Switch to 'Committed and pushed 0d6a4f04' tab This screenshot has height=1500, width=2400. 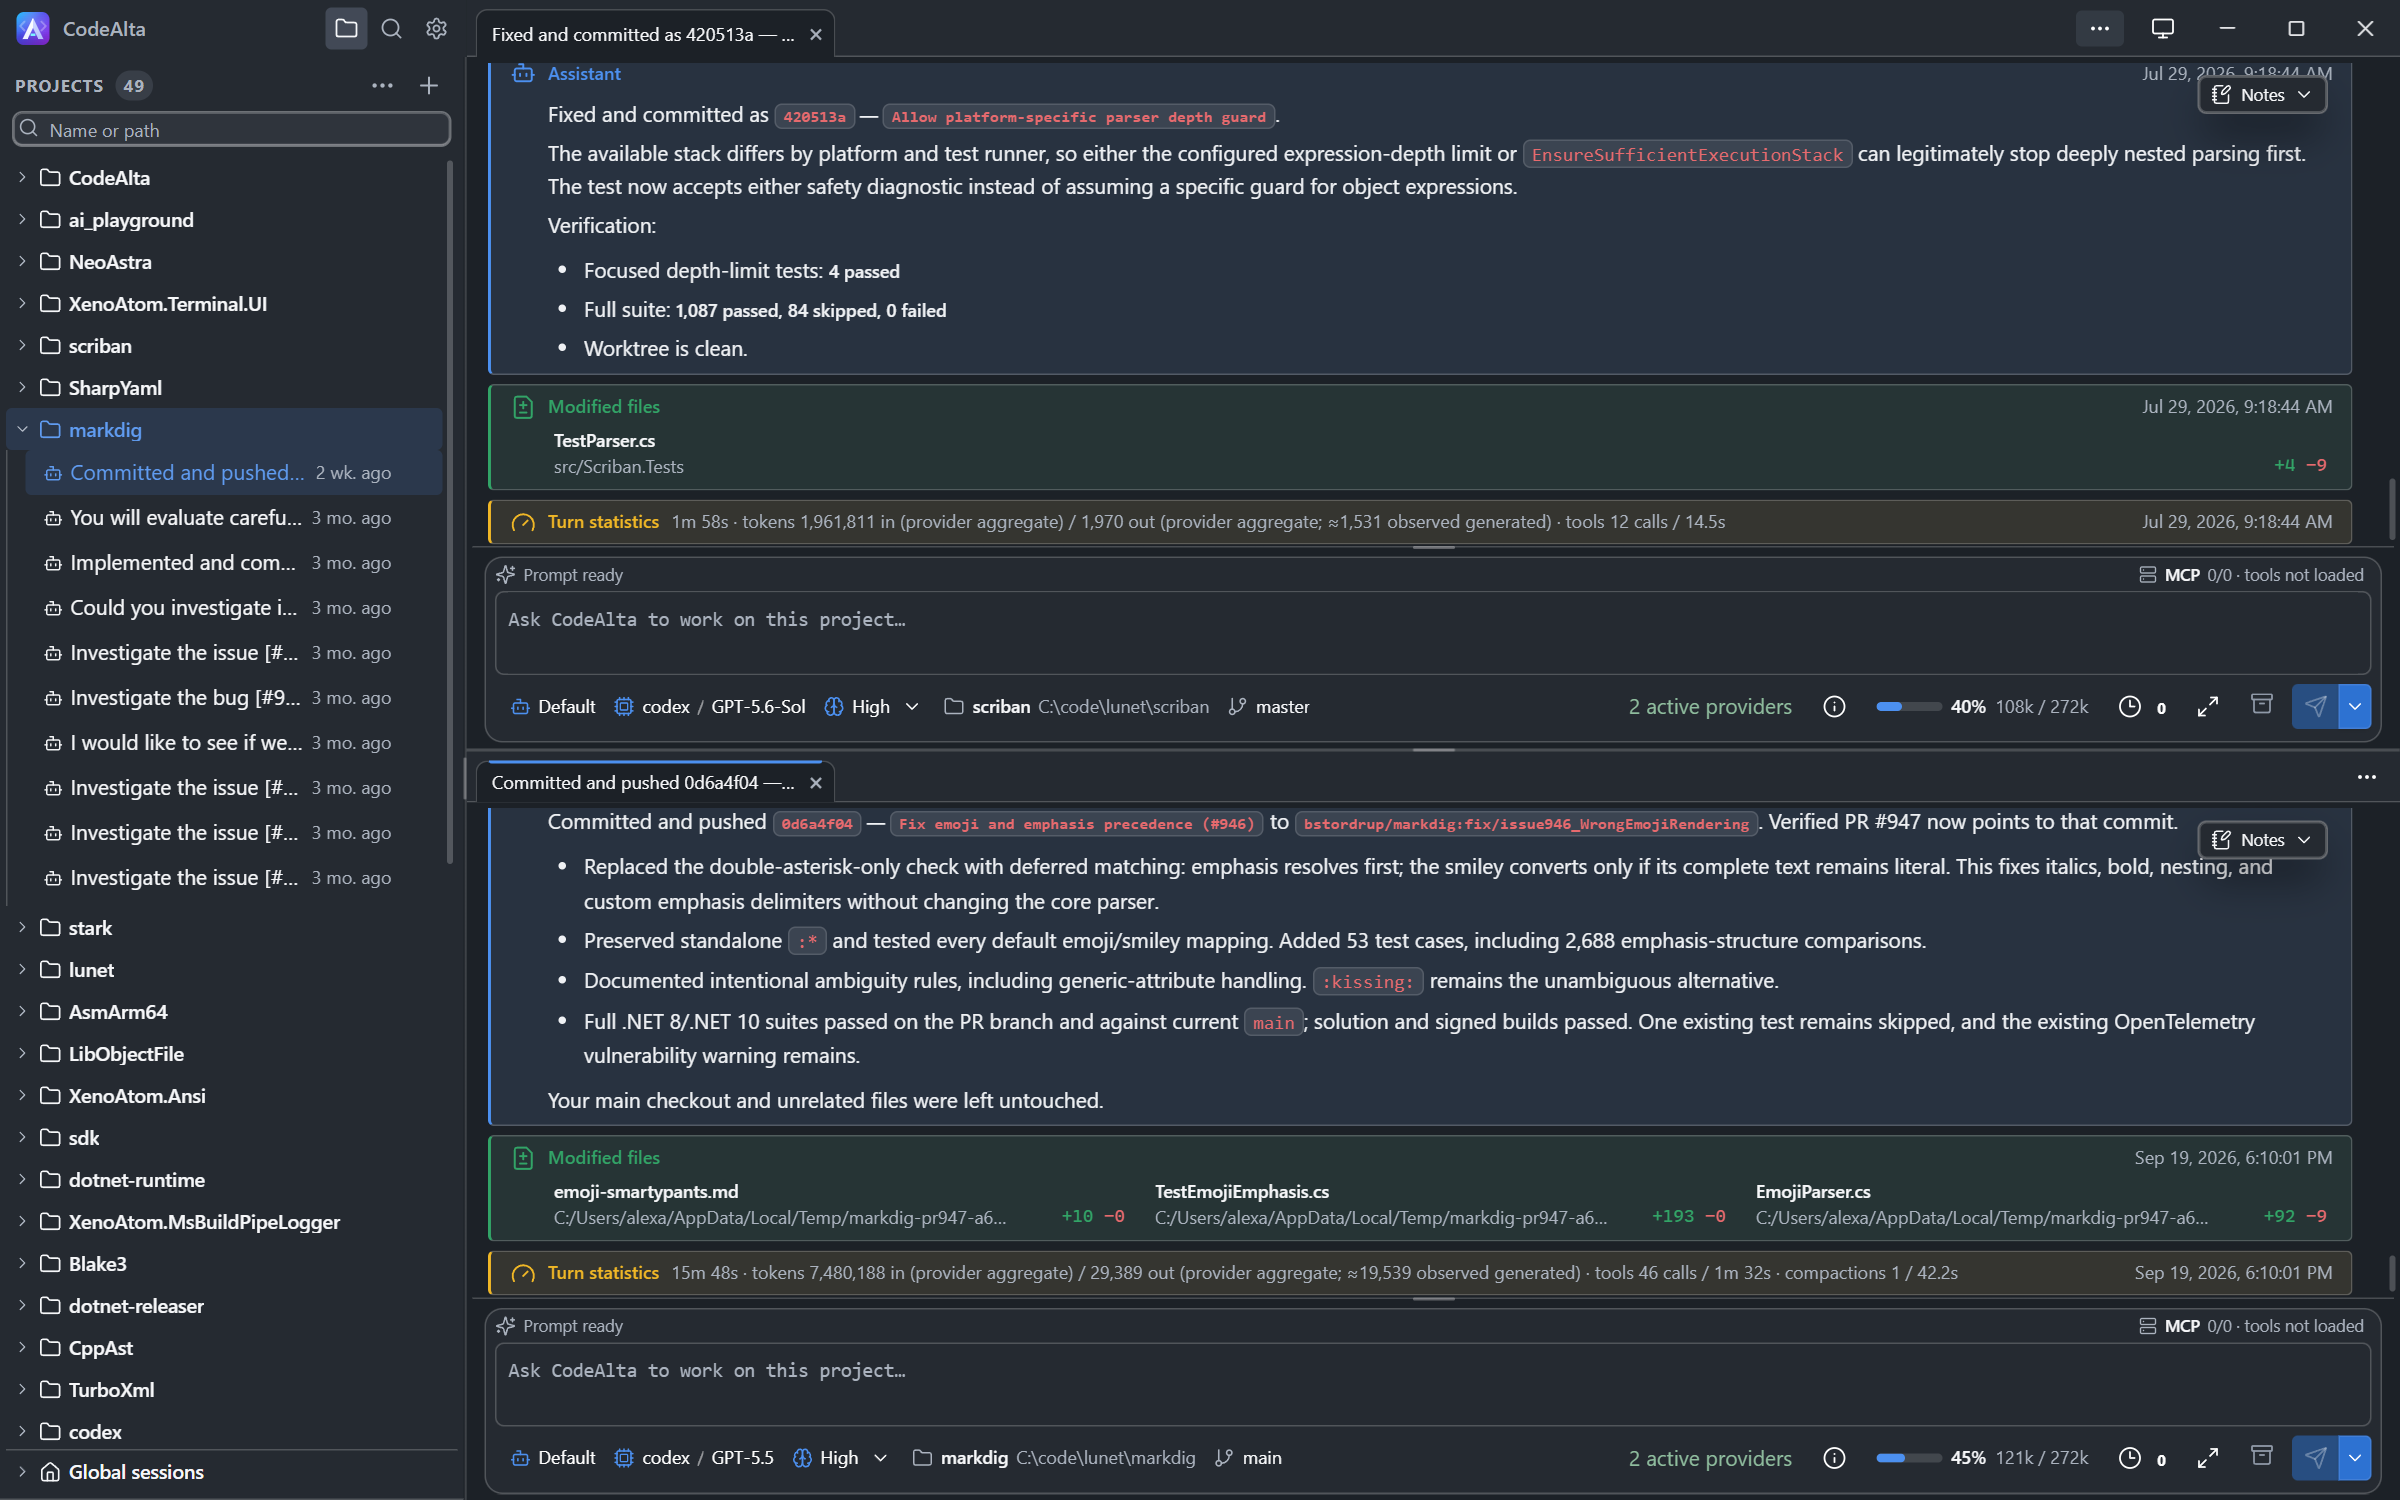[642, 783]
